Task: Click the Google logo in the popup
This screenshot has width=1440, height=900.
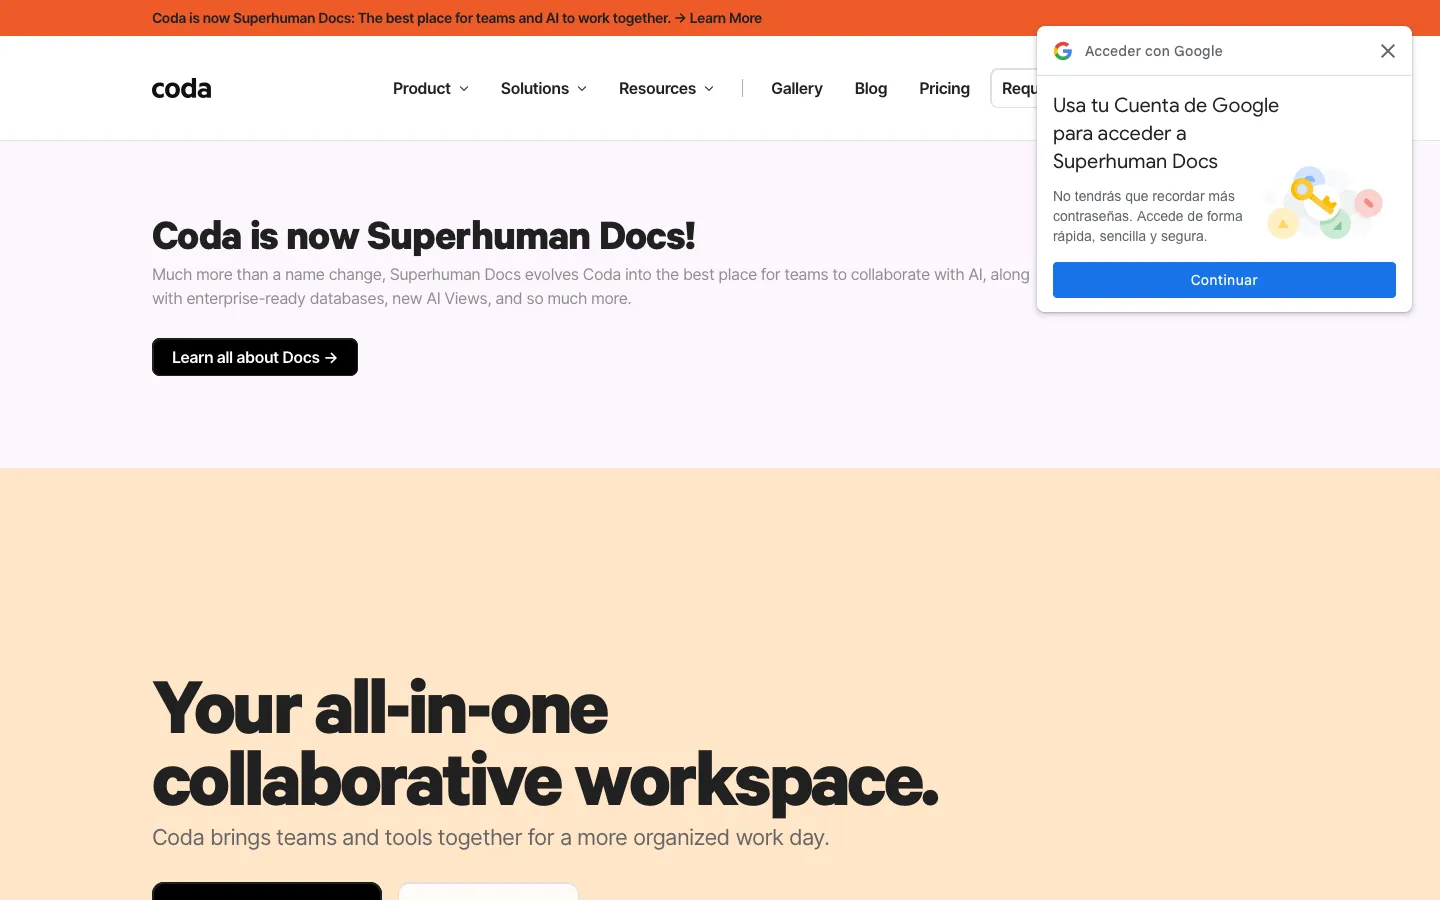Action: pyautogui.click(x=1063, y=51)
